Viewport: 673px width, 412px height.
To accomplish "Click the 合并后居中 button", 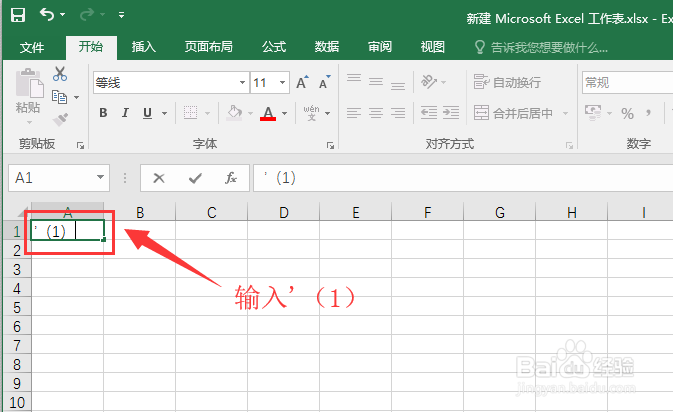I will click(x=513, y=113).
